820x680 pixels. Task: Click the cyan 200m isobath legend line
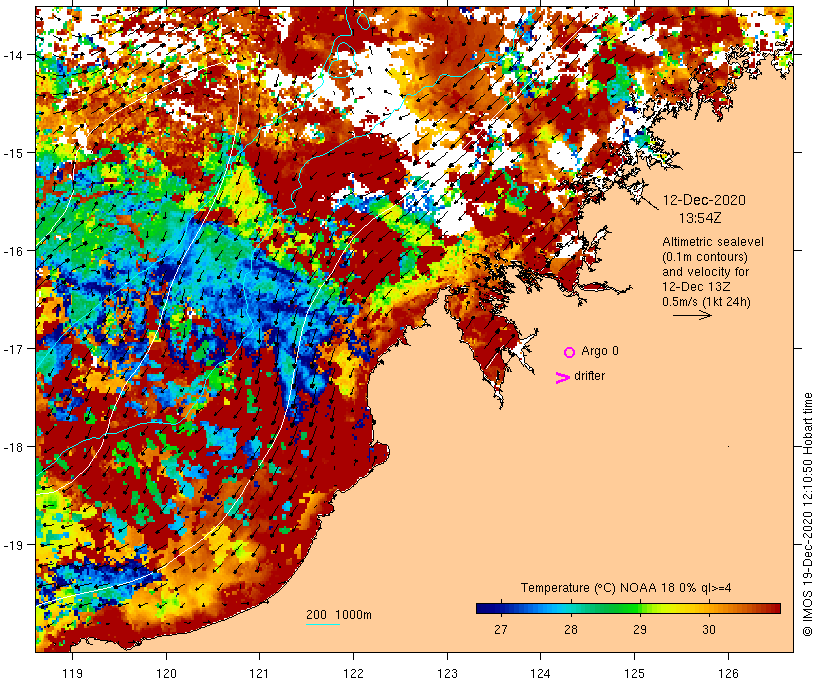[x=323, y=624]
